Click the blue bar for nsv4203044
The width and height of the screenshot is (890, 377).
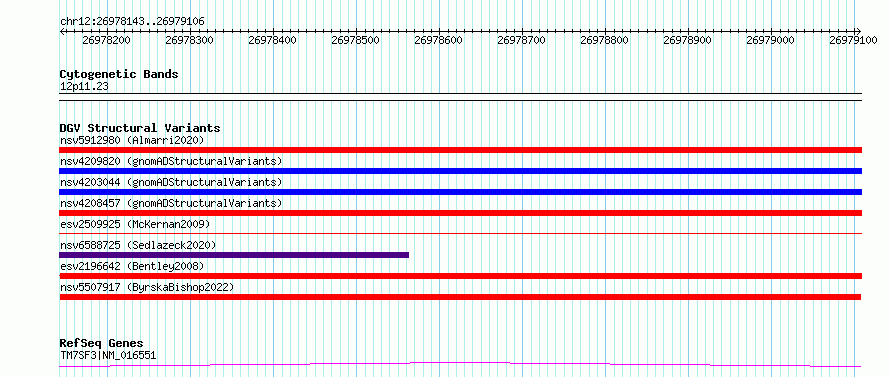click(460, 192)
